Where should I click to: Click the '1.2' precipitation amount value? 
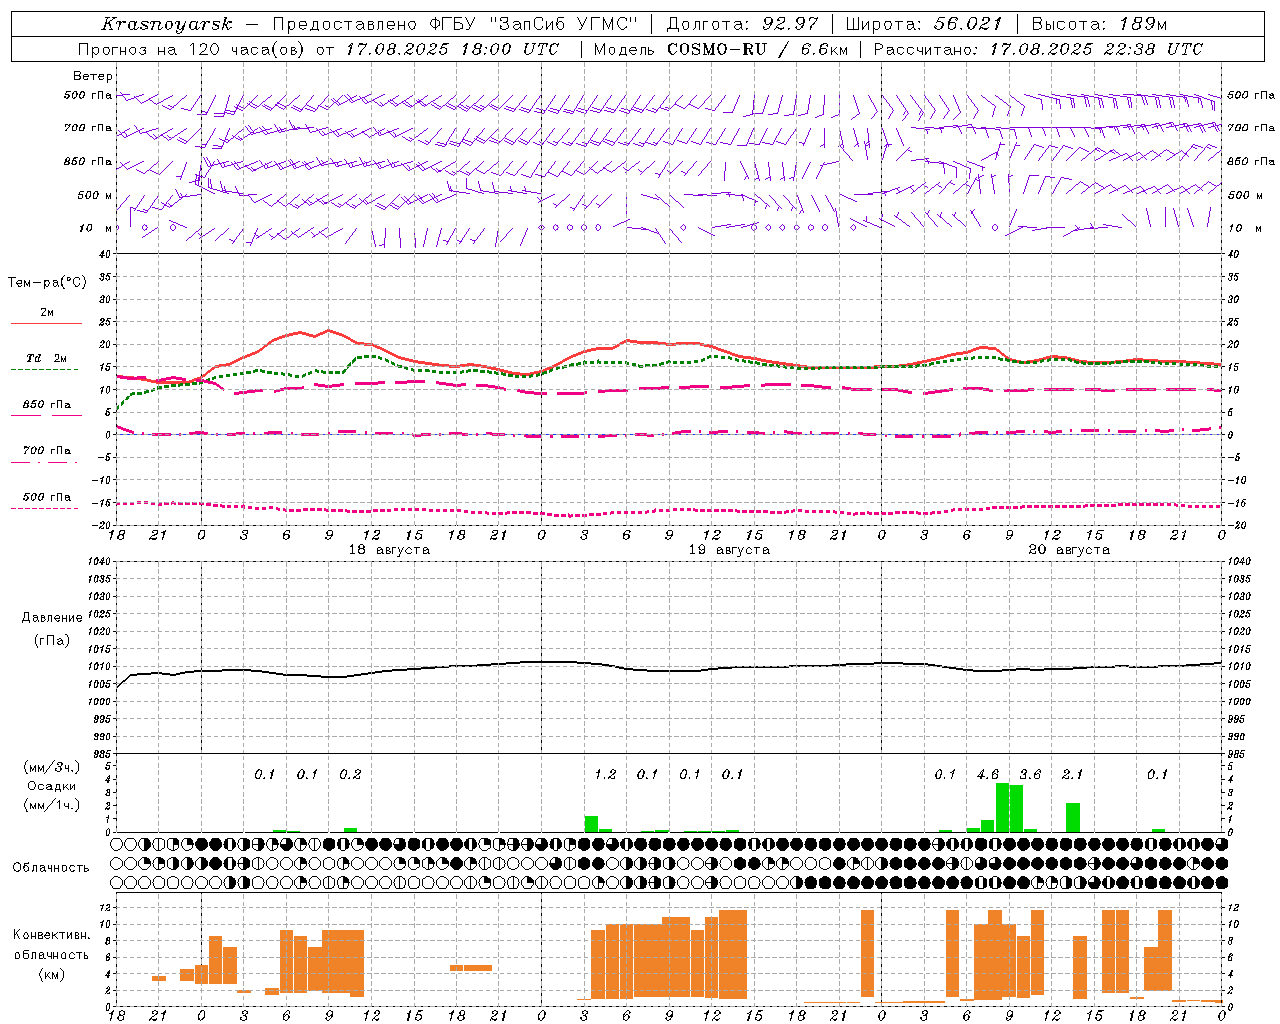coord(605,775)
